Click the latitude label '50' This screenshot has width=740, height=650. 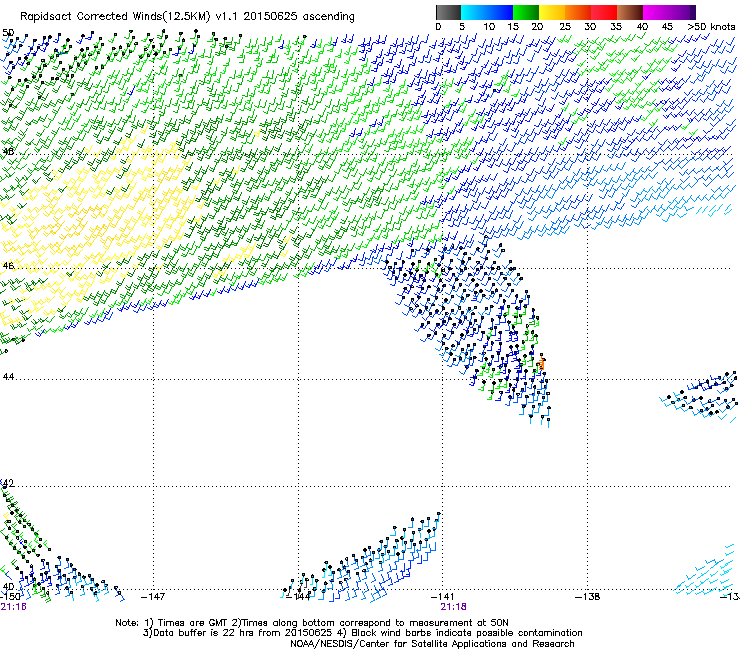tap(8, 33)
